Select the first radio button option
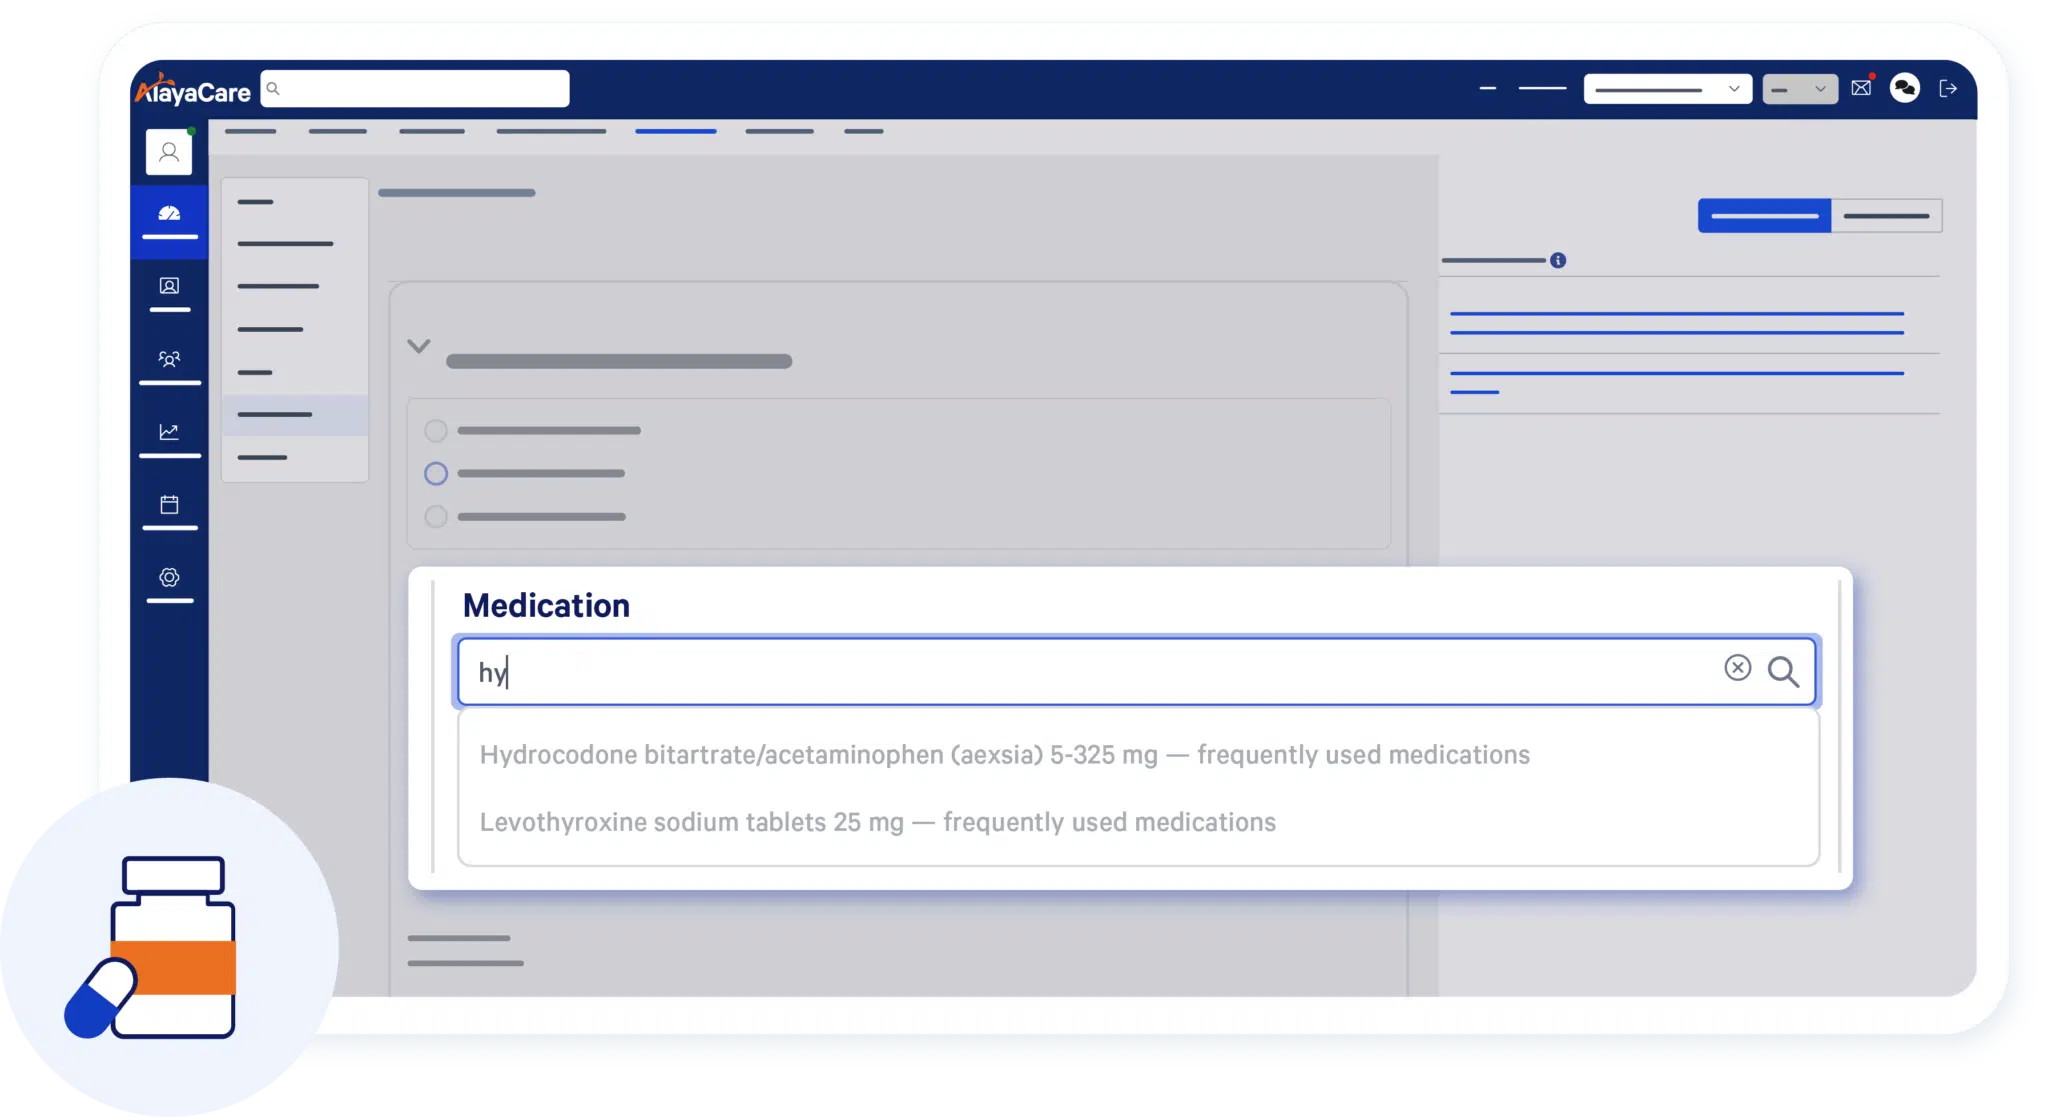The width and height of the screenshot is (2048, 1117). point(435,430)
